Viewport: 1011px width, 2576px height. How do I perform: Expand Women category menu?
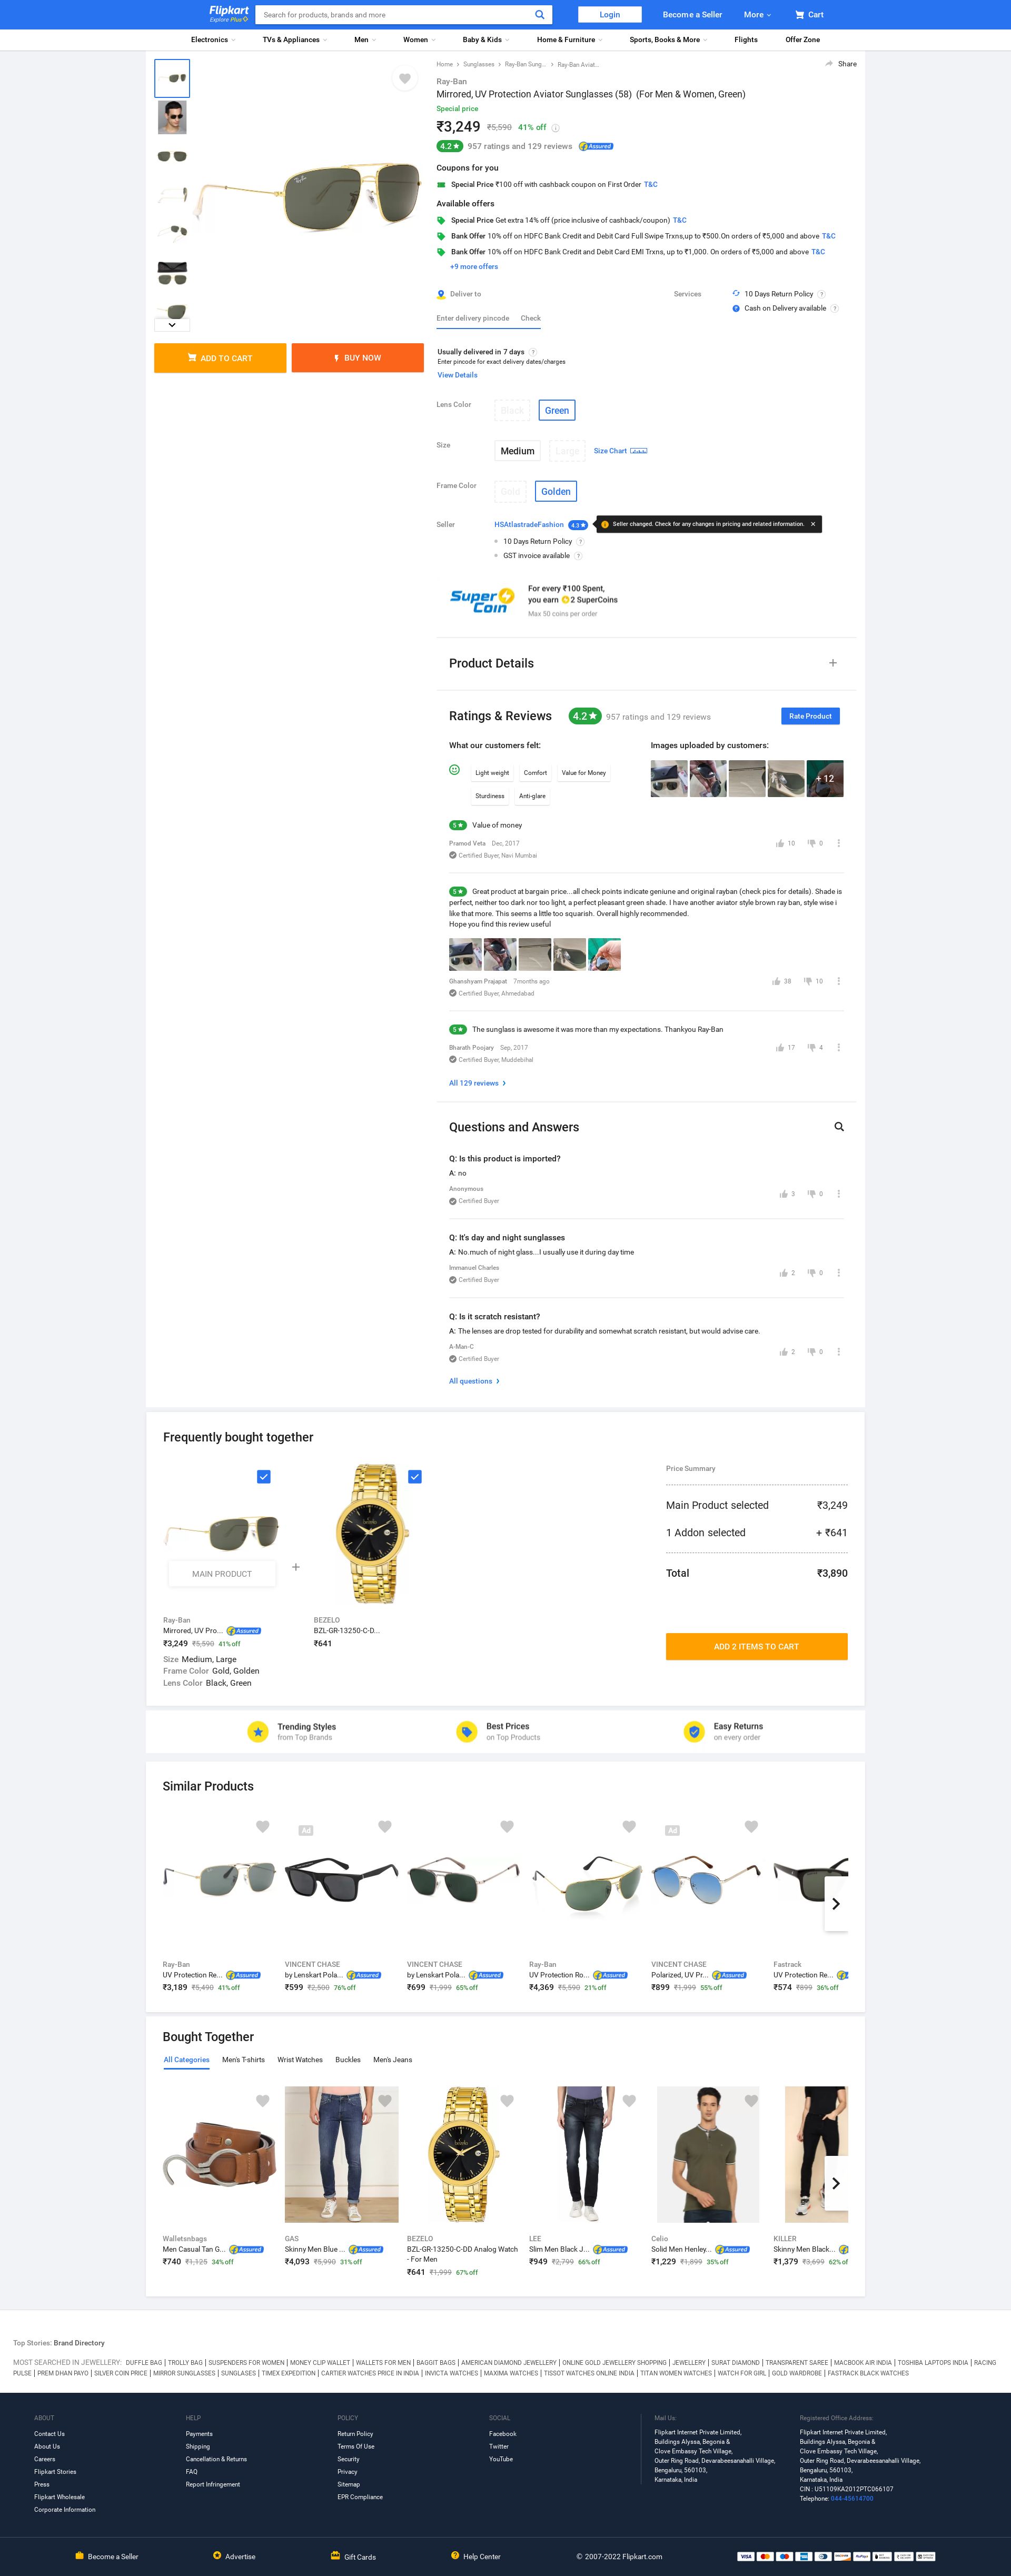tap(419, 40)
